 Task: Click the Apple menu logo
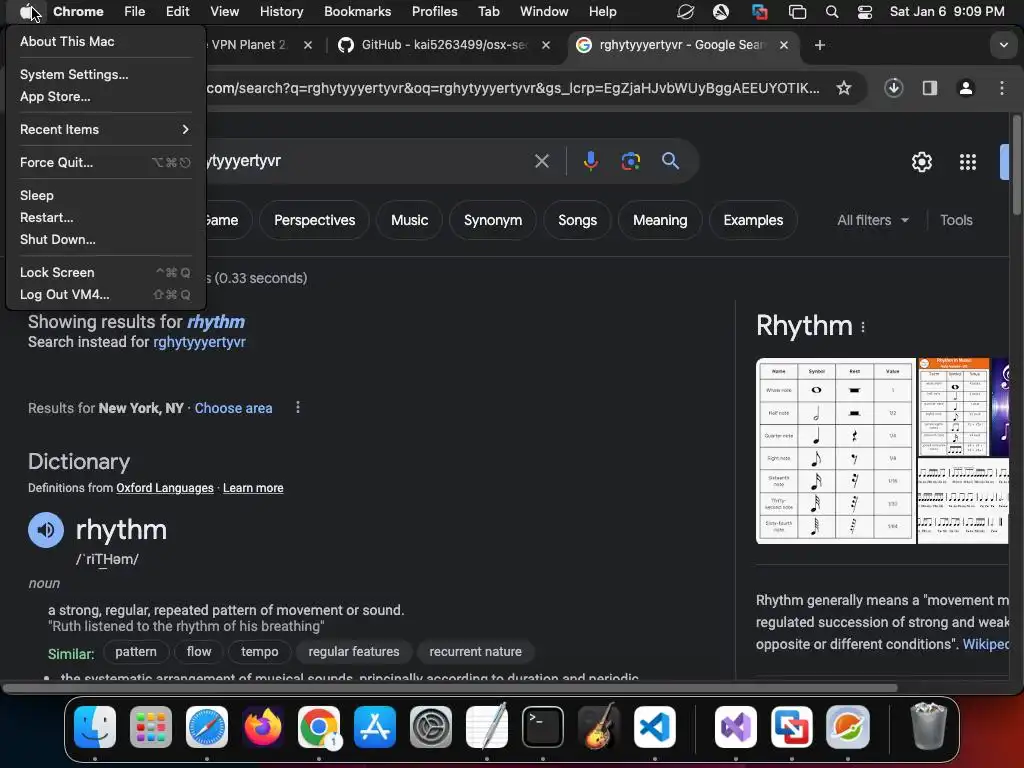click(26, 11)
